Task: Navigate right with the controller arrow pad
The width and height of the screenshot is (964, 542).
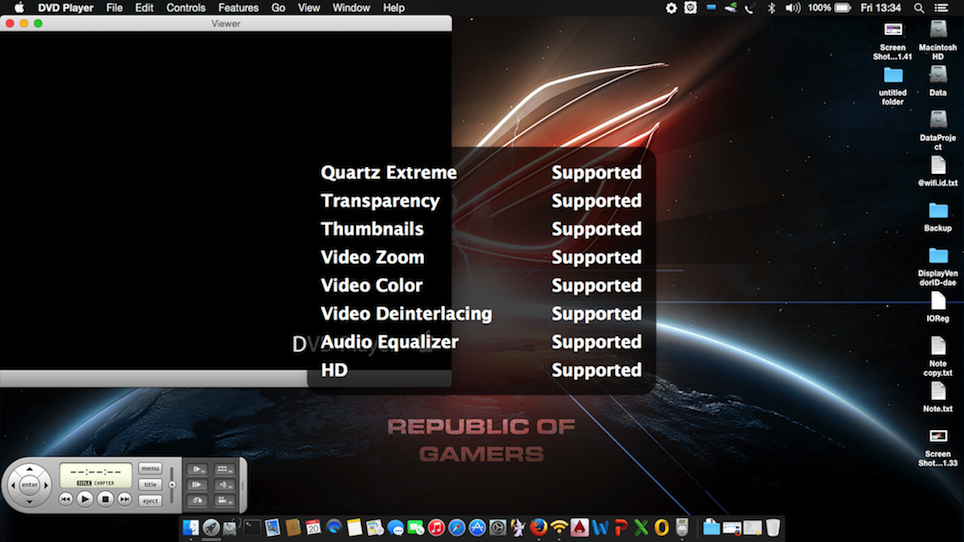Action: point(46,485)
